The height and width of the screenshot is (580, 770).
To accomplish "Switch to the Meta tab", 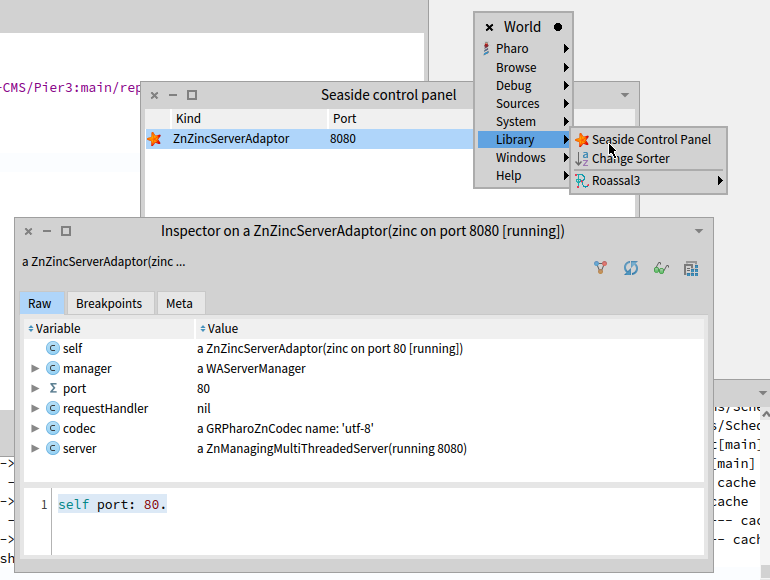I will pyautogui.click(x=179, y=304).
